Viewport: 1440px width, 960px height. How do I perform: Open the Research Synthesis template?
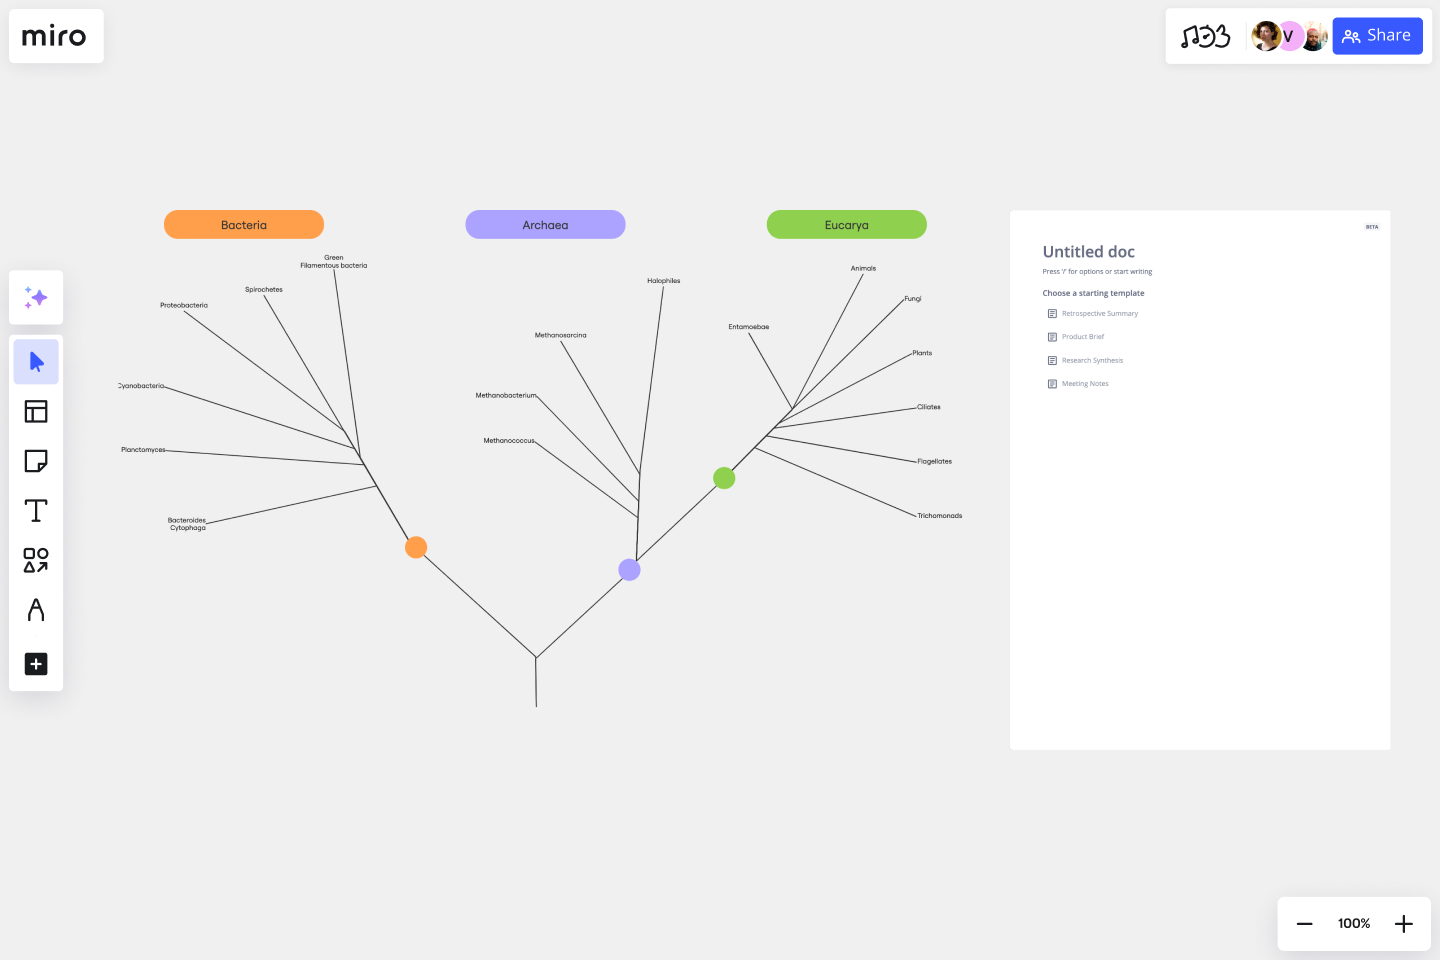(1092, 360)
